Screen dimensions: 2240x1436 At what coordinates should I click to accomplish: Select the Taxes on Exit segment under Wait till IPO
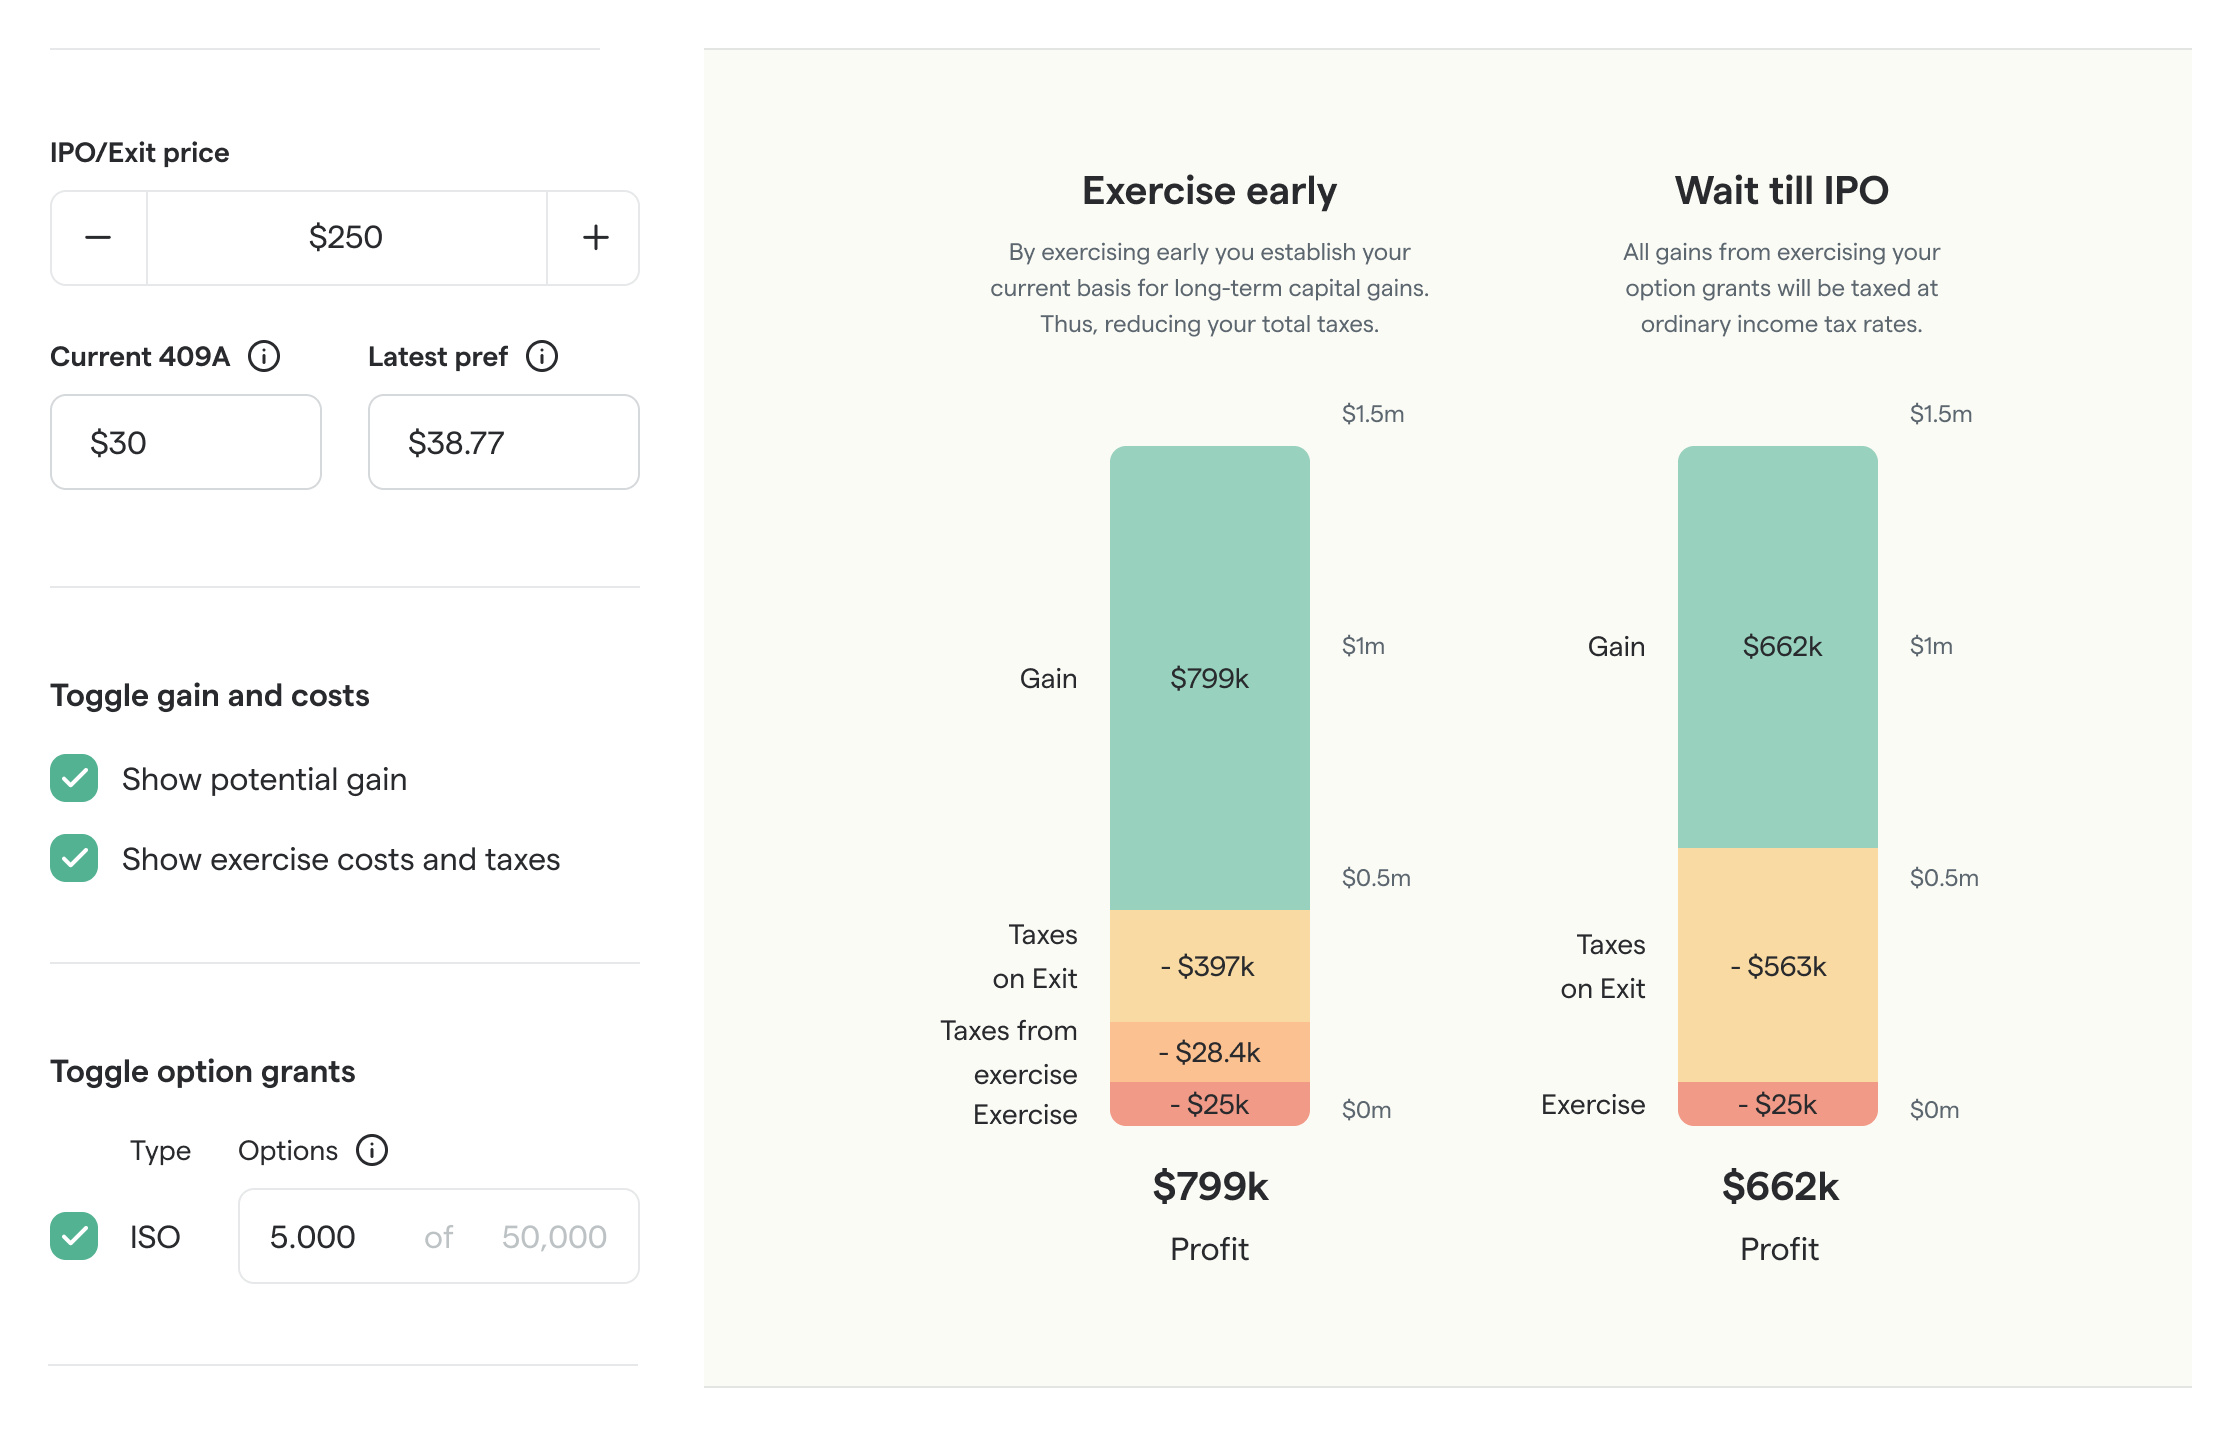coord(1779,967)
